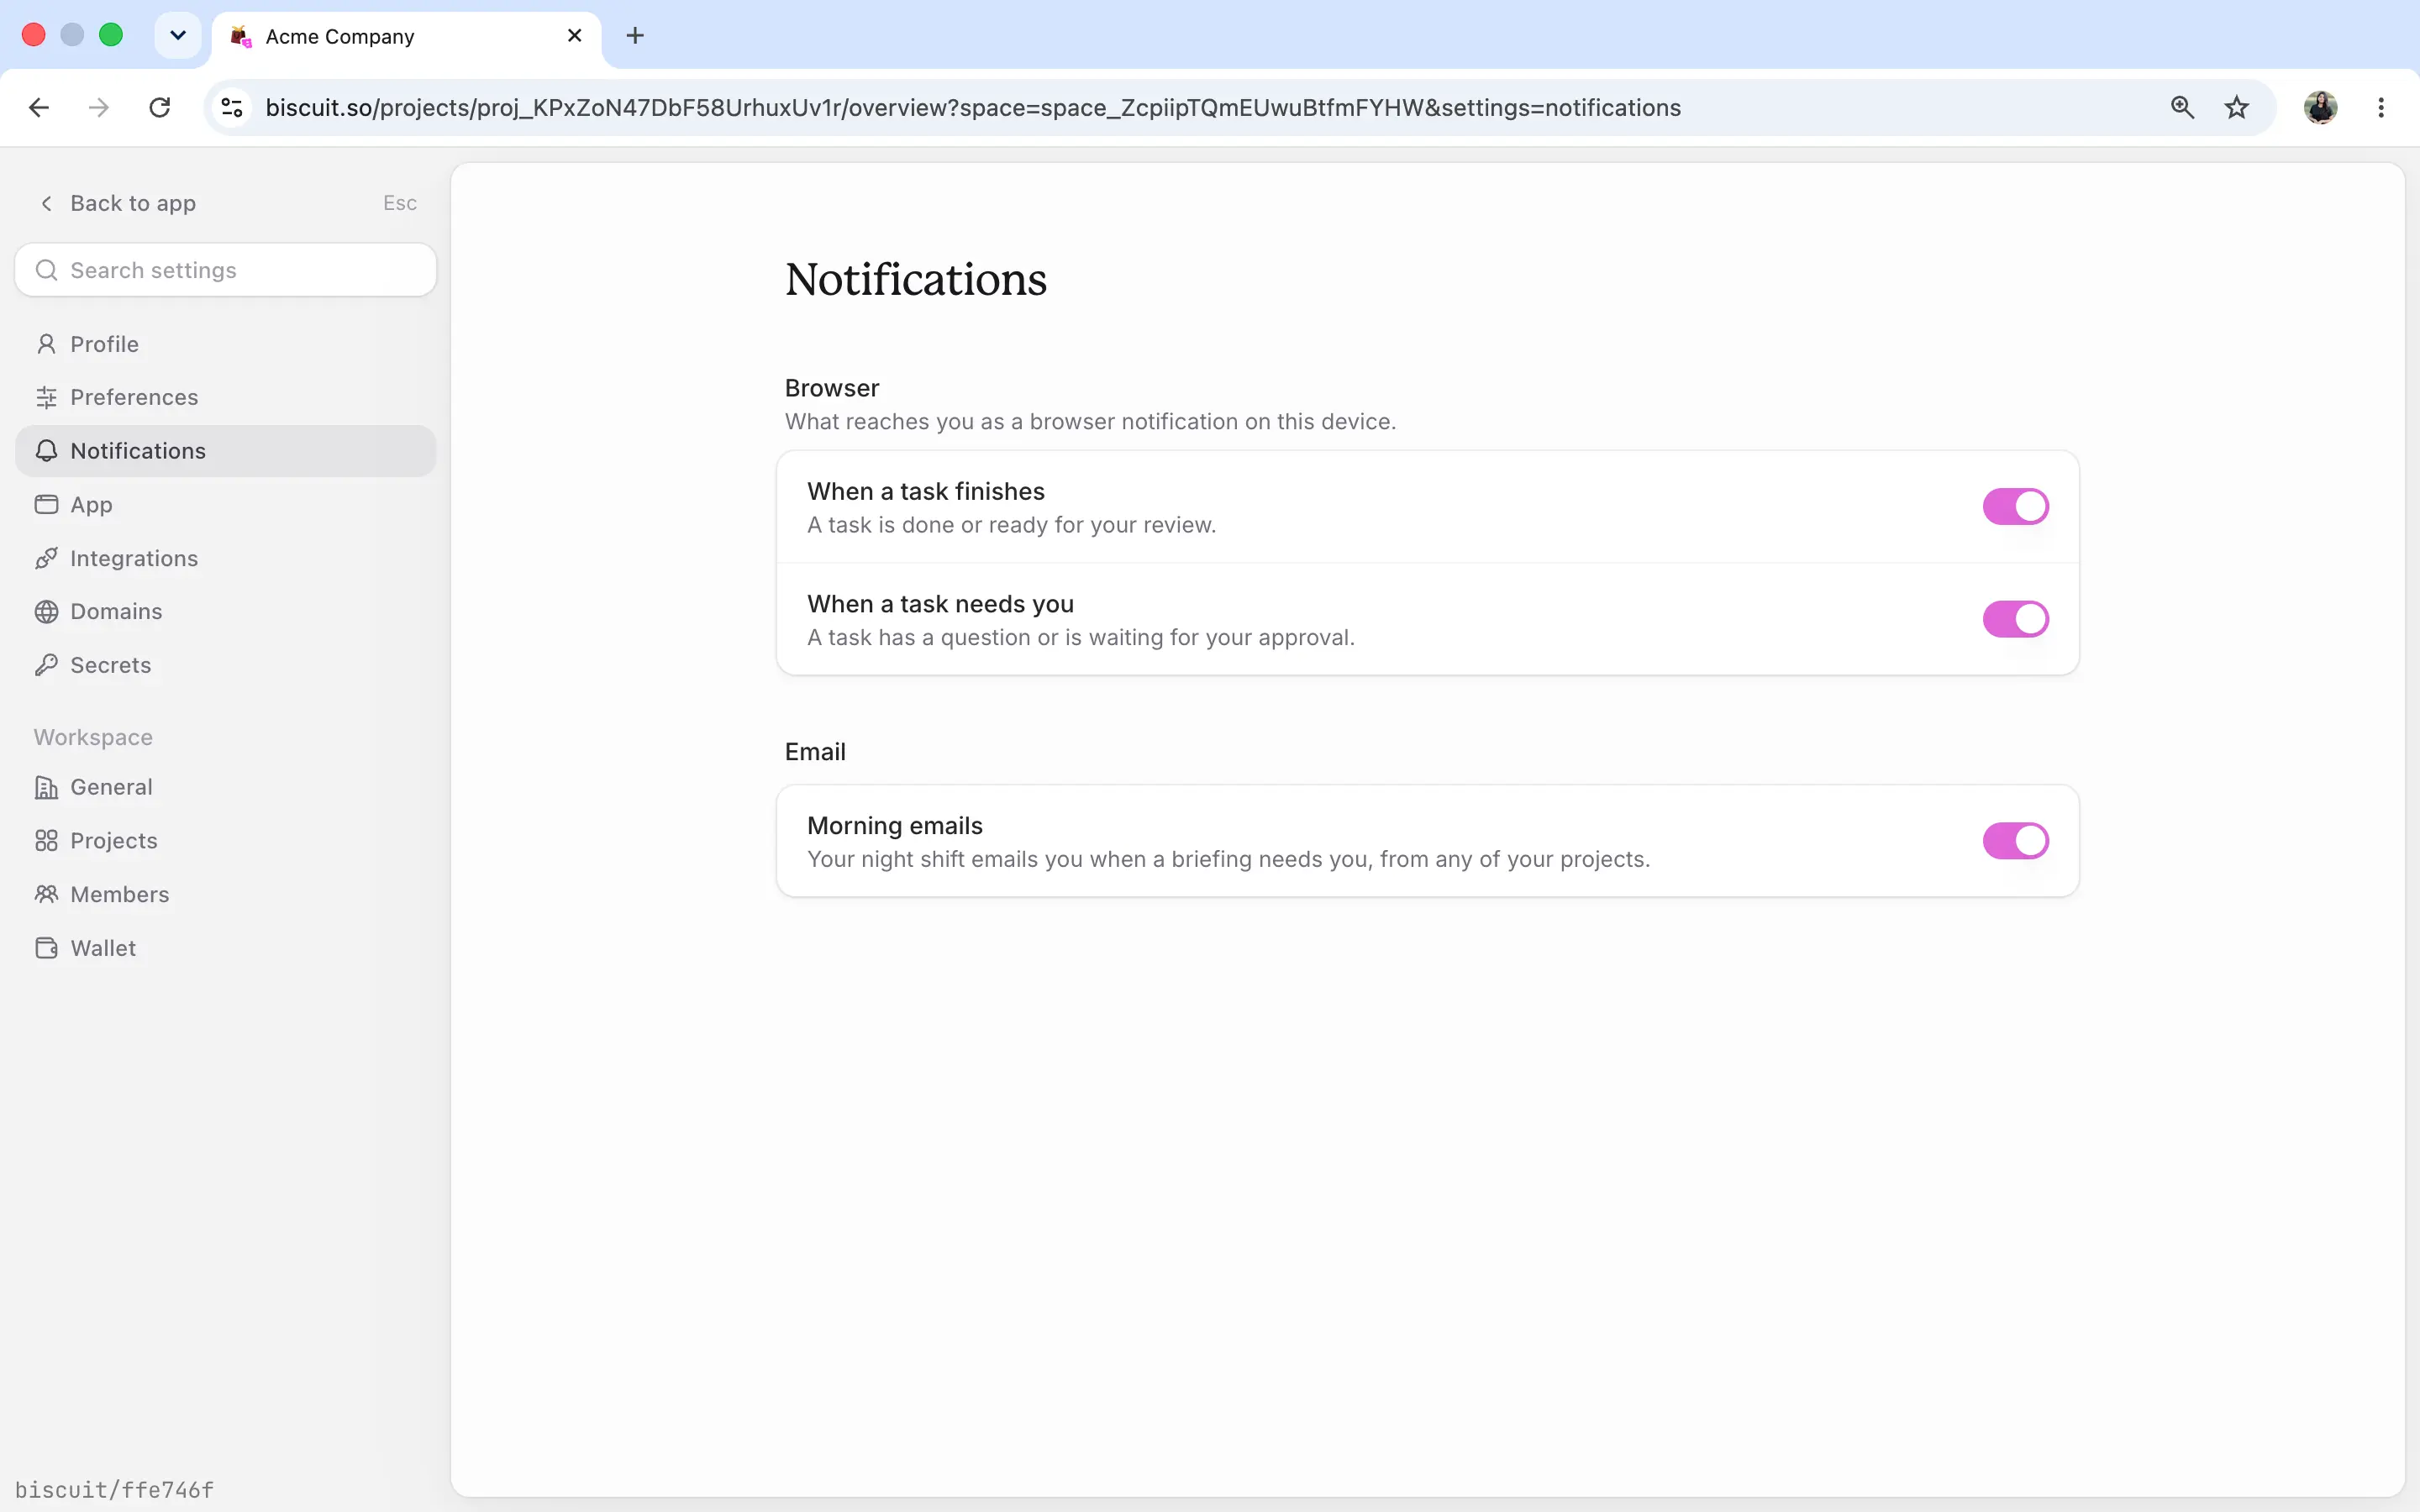Screen dimensions: 2420x1512
Task: Open a new browser tab
Action: click(x=635, y=35)
